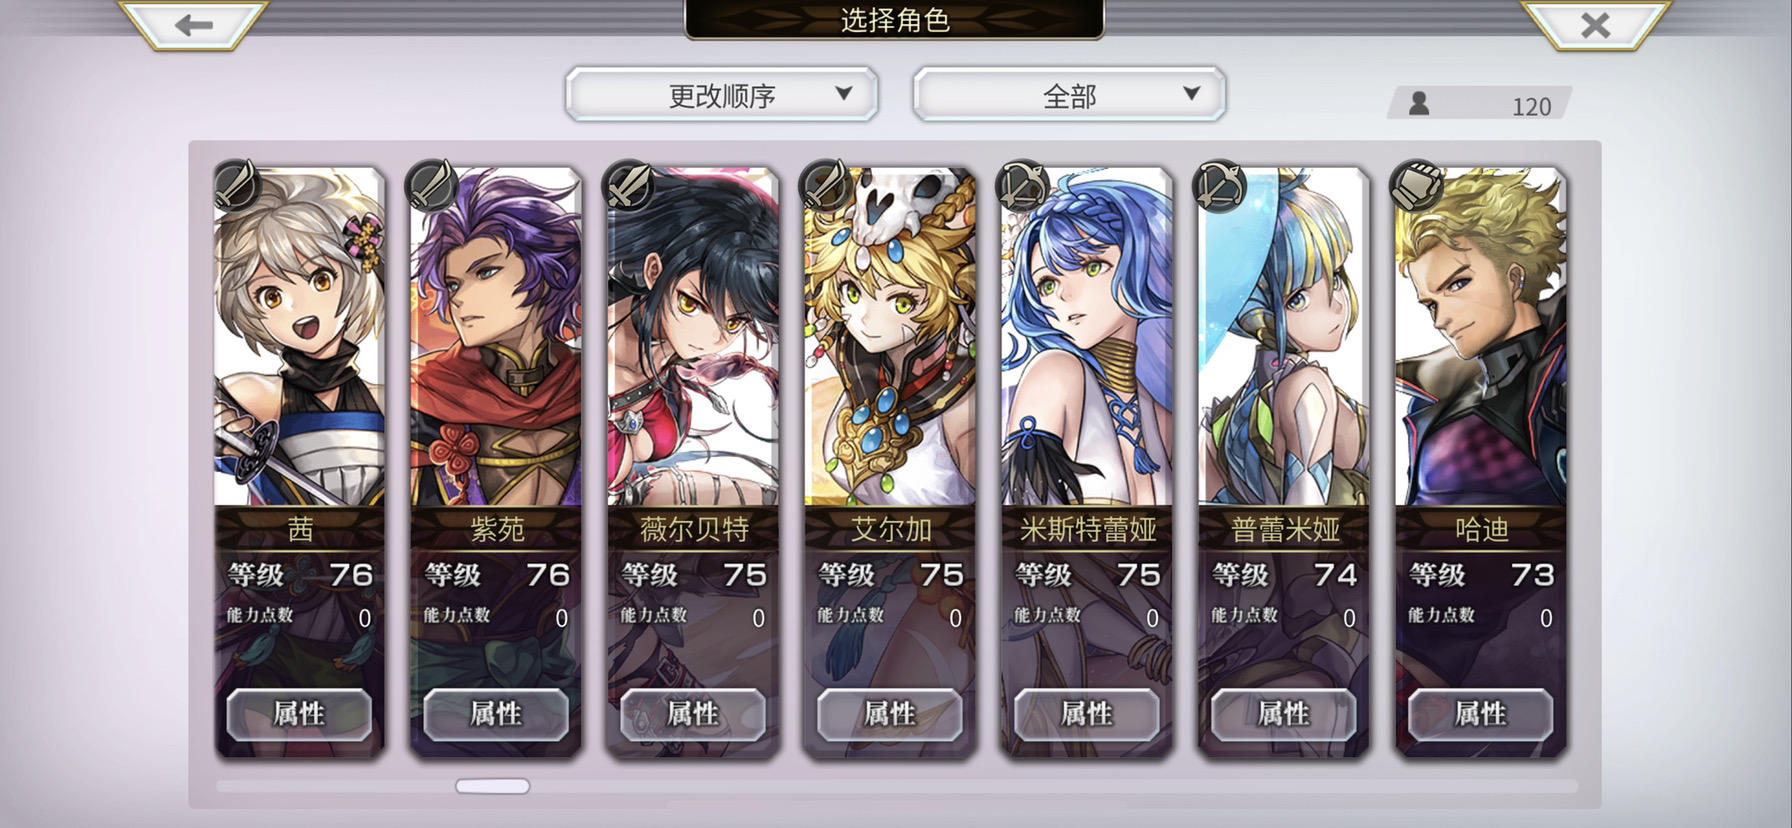Tap the weapon icon on 薇尔贝特's card

coord(629,186)
